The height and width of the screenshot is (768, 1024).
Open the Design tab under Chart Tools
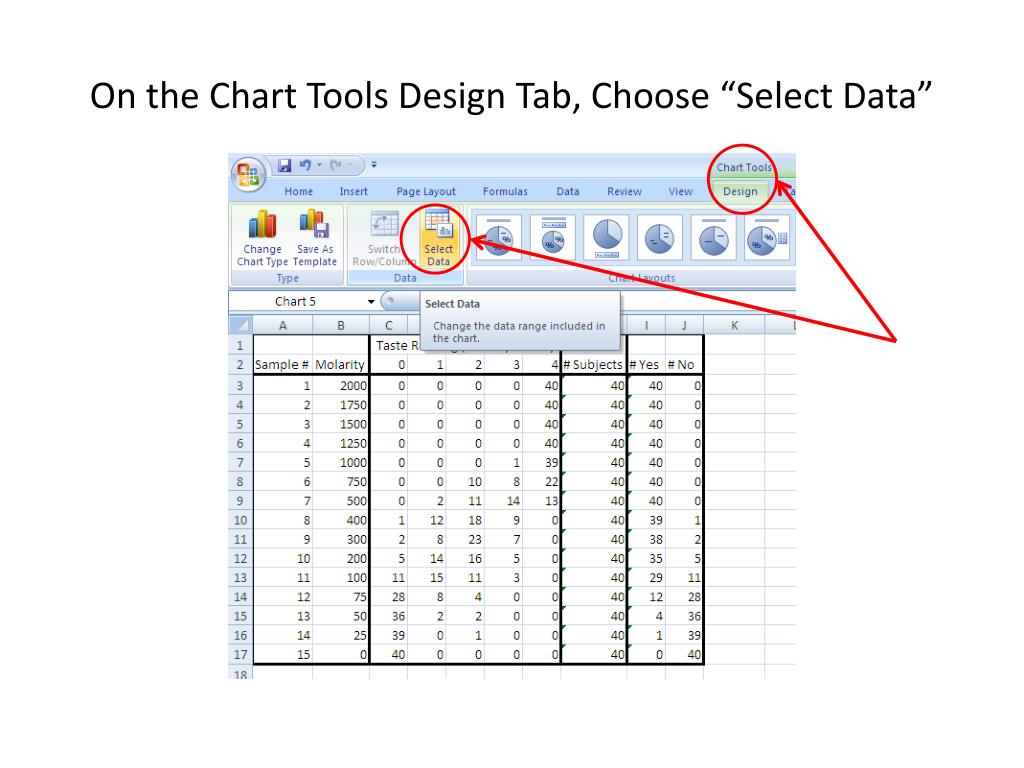point(740,191)
